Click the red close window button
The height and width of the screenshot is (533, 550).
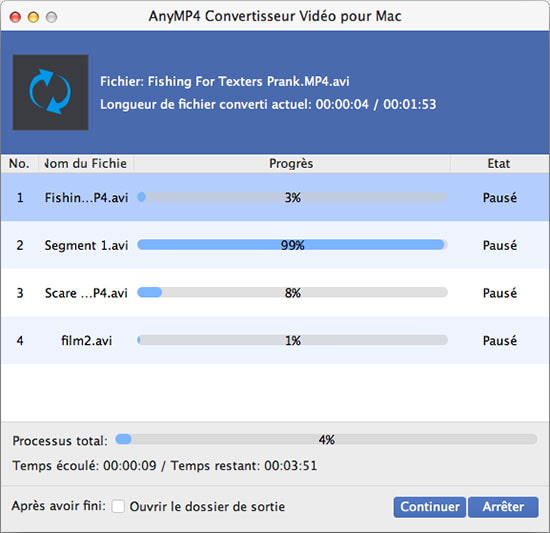(x=15, y=16)
